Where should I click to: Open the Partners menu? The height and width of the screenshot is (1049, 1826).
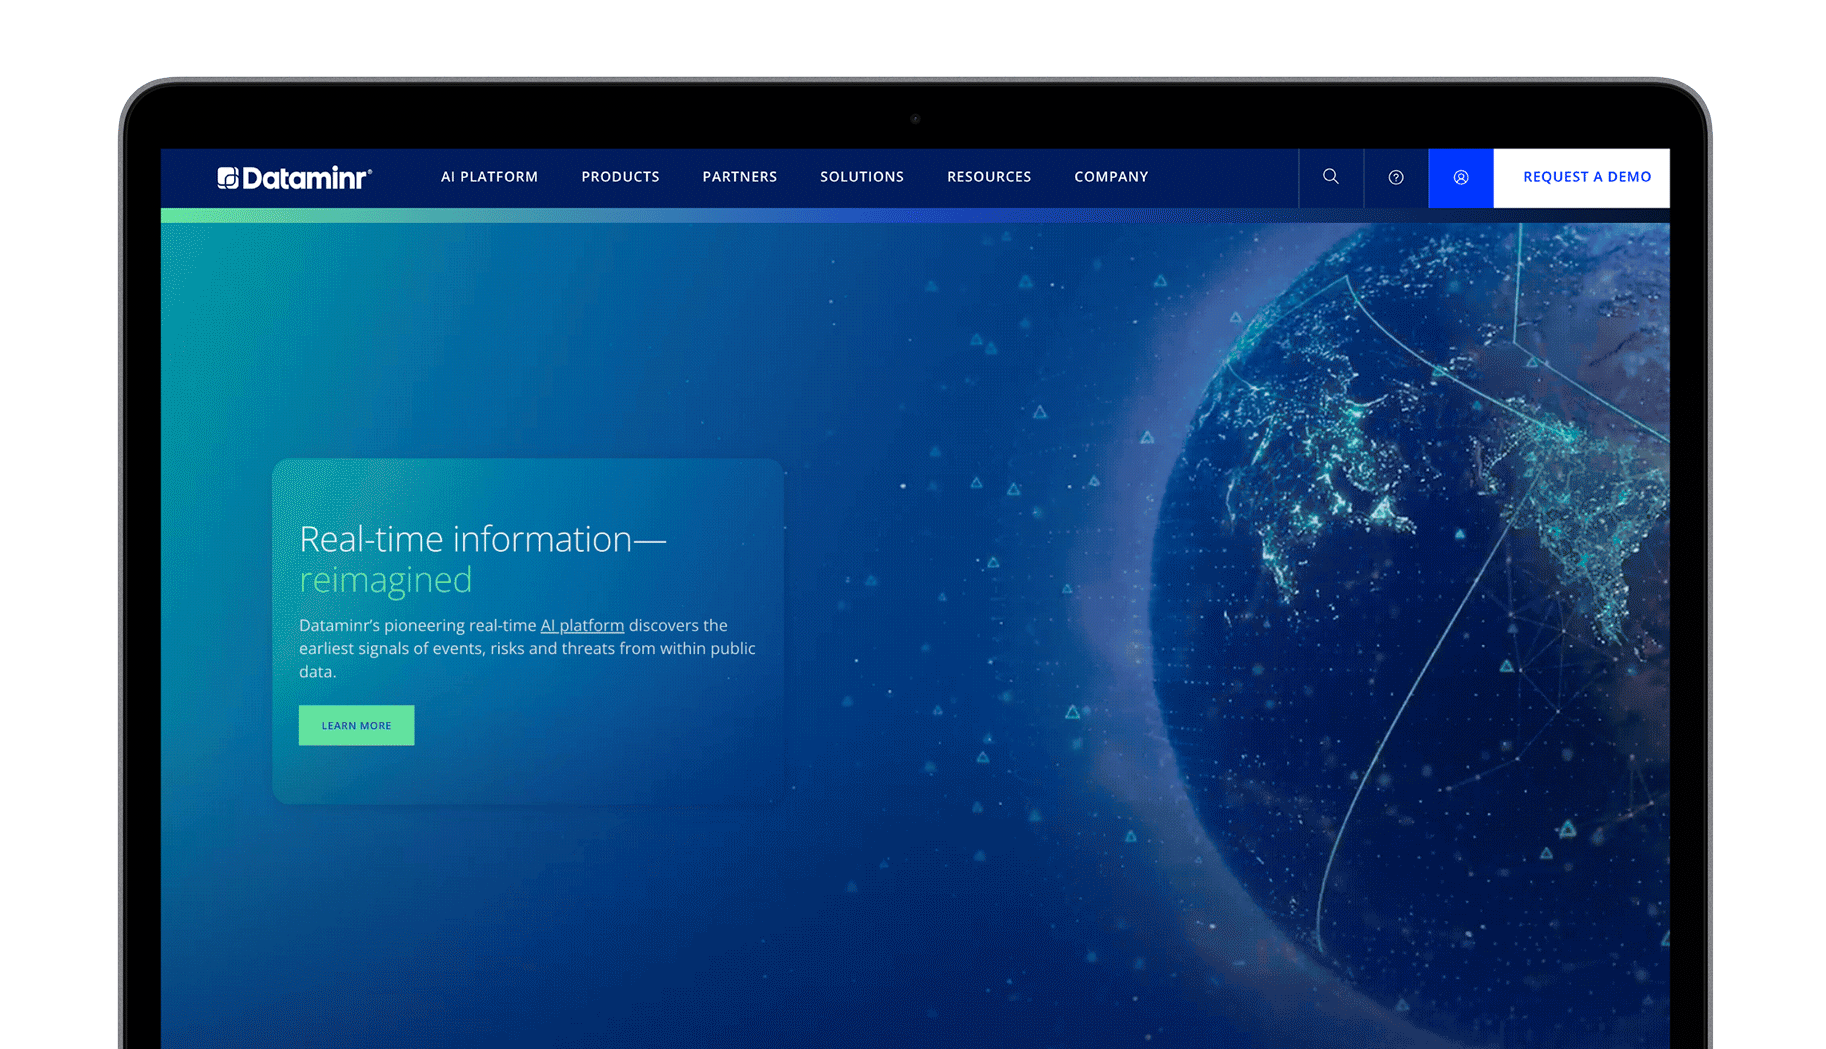[739, 177]
